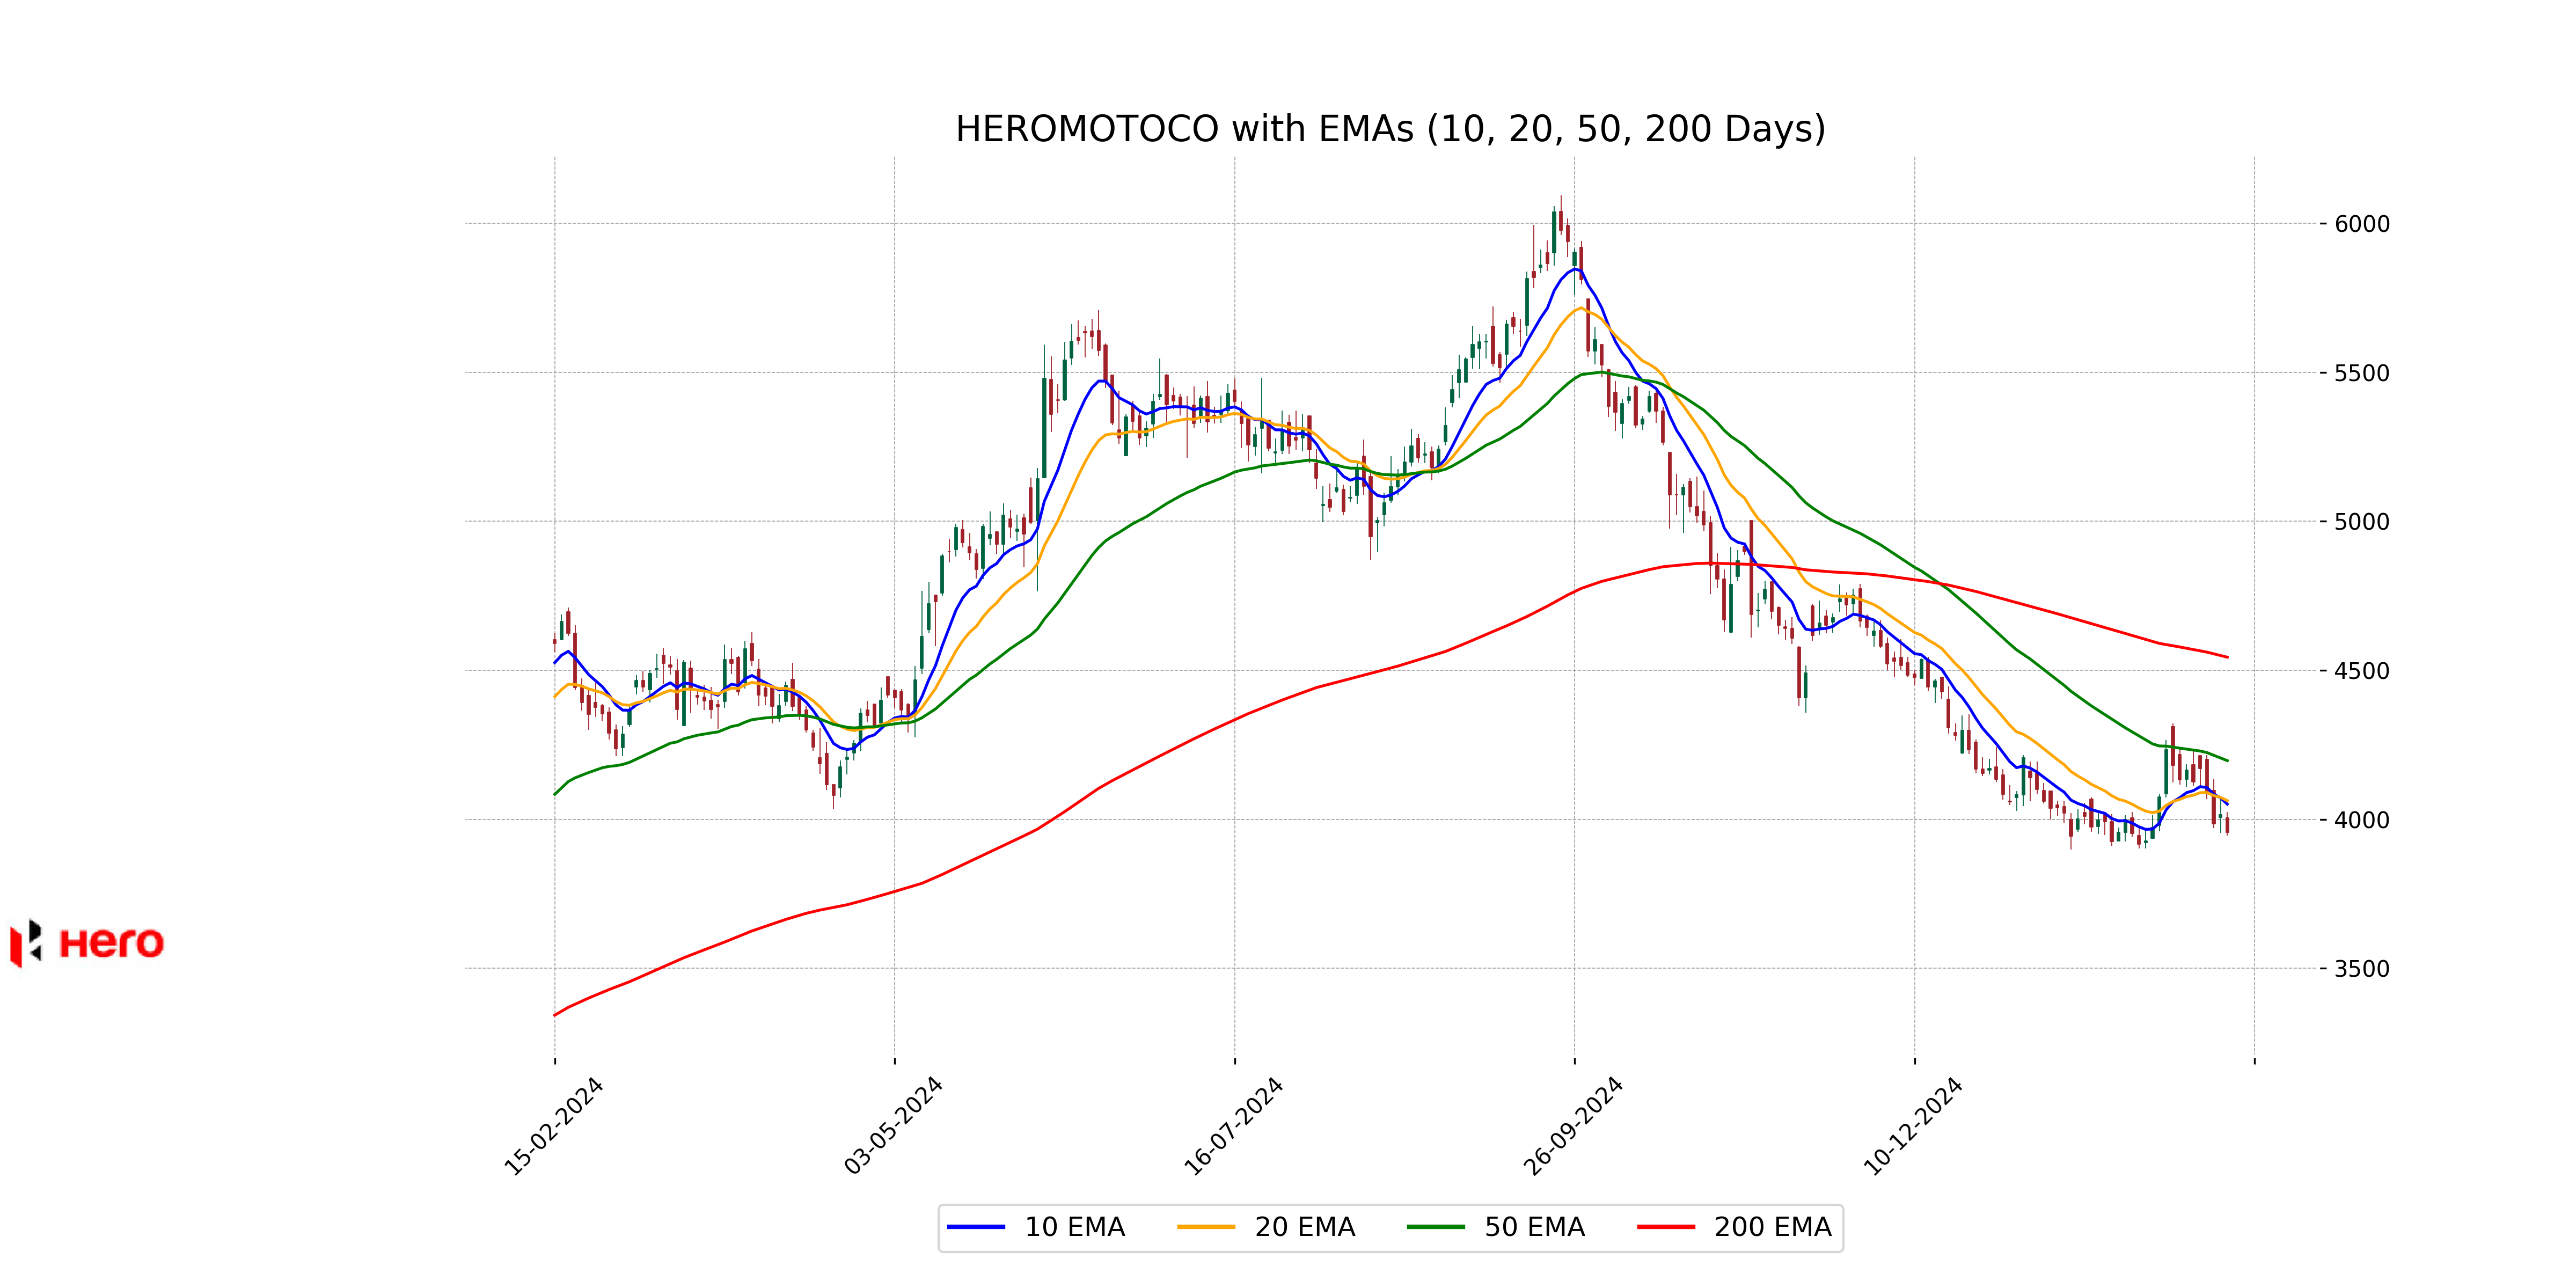The height and width of the screenshot is (1288, 2576).
Task: Click the red line swatch in legend
Action: 1666,1227
